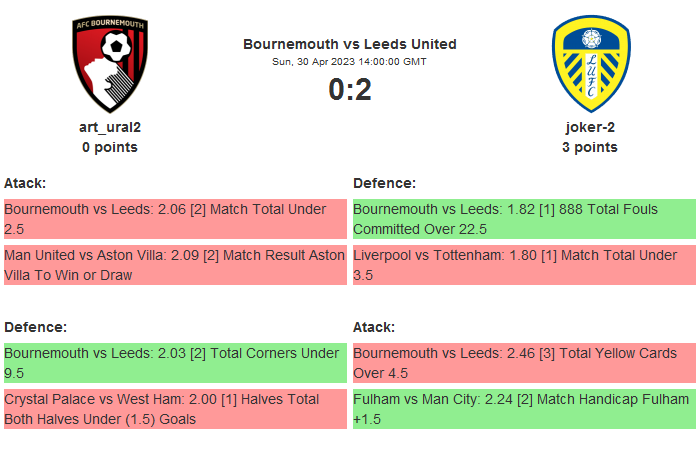Click the match date Sun, 30 Apr 2023

tap(350, 62)
